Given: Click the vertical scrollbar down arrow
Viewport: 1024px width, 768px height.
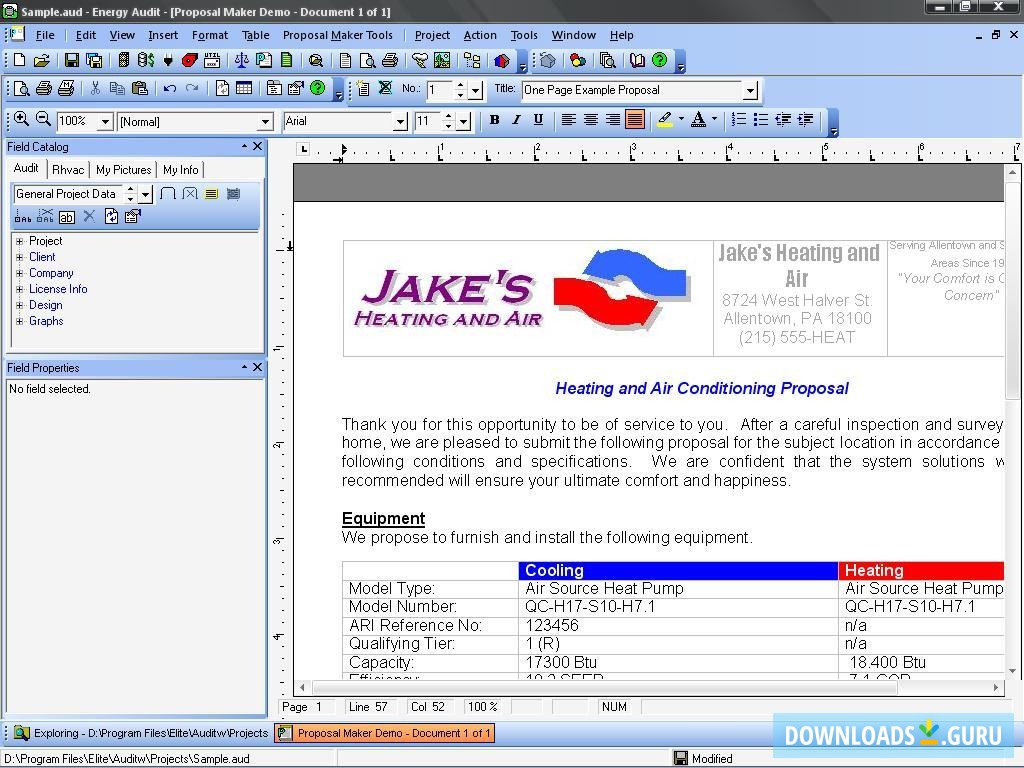Looking at the screenshot, I should (x=1012, y=671).
